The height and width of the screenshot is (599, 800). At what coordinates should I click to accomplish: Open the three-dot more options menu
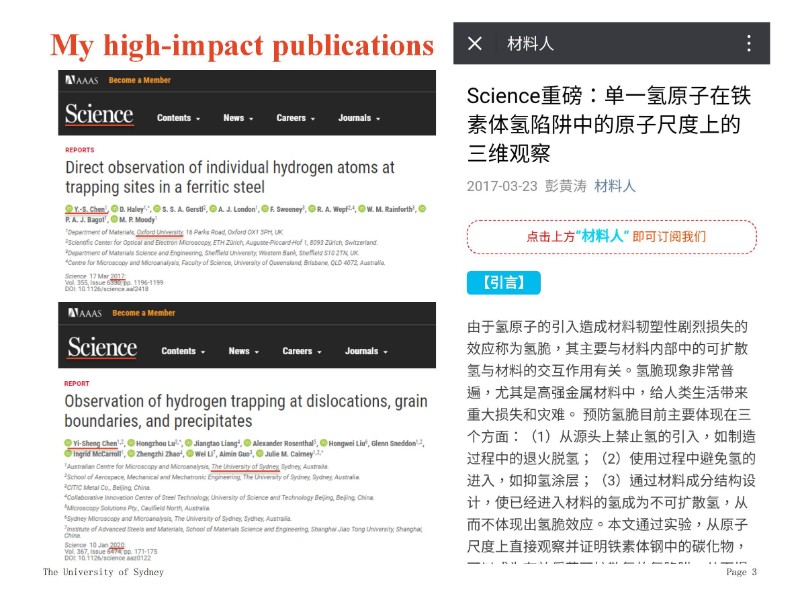point(748,43)
